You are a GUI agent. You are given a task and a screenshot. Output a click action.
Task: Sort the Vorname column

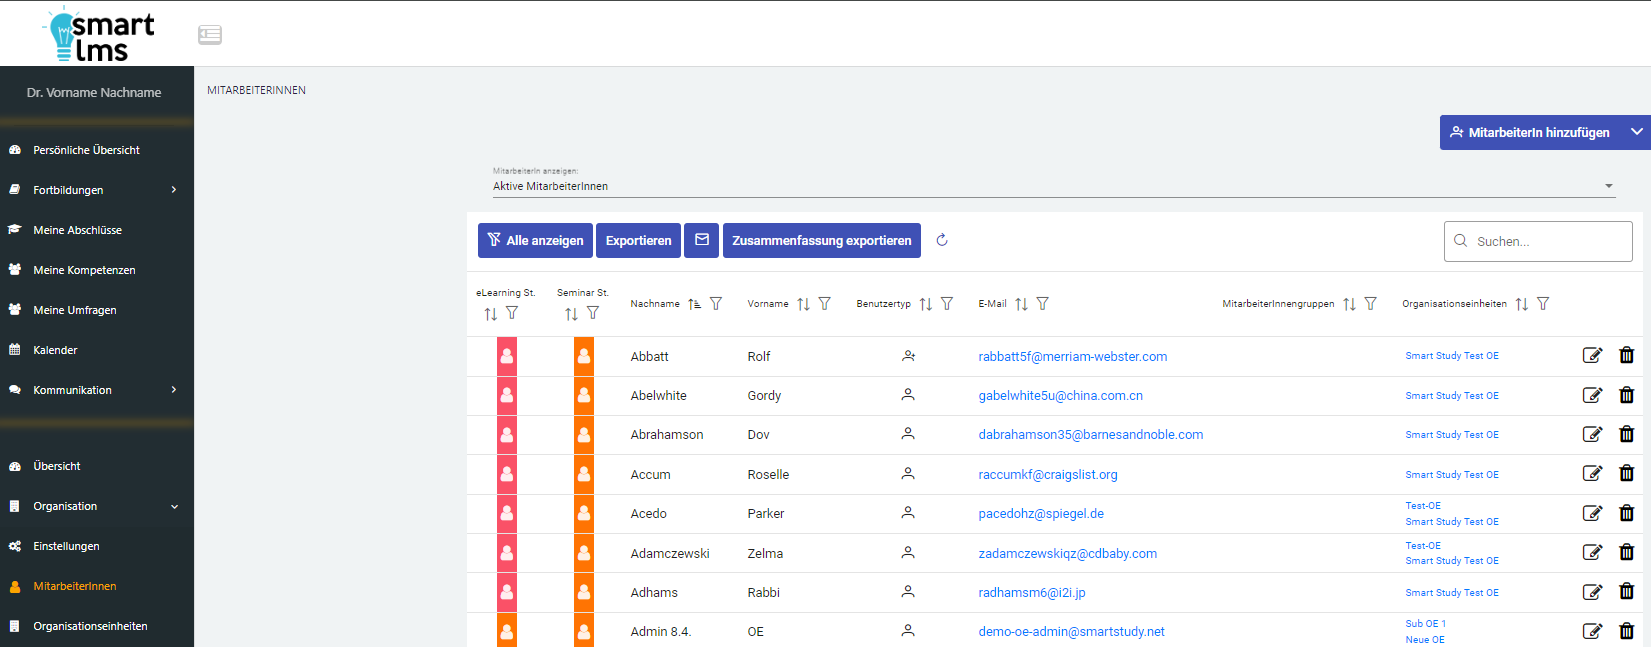tap(803, 304)
